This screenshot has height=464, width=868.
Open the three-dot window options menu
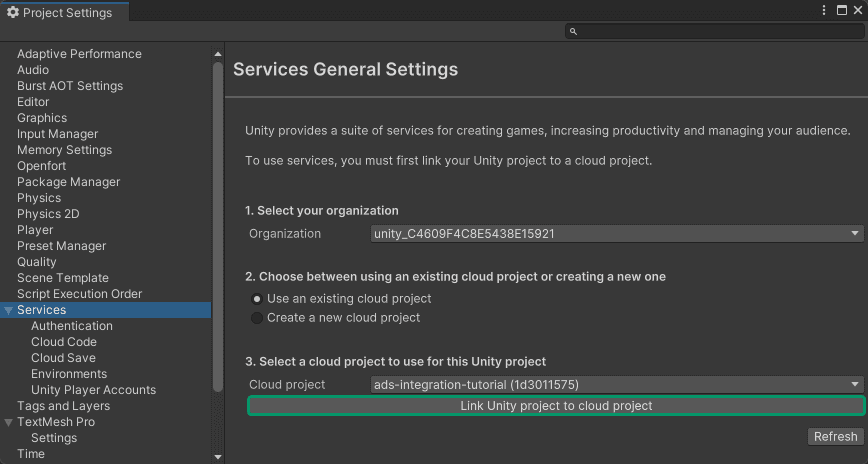coord(824,10)
